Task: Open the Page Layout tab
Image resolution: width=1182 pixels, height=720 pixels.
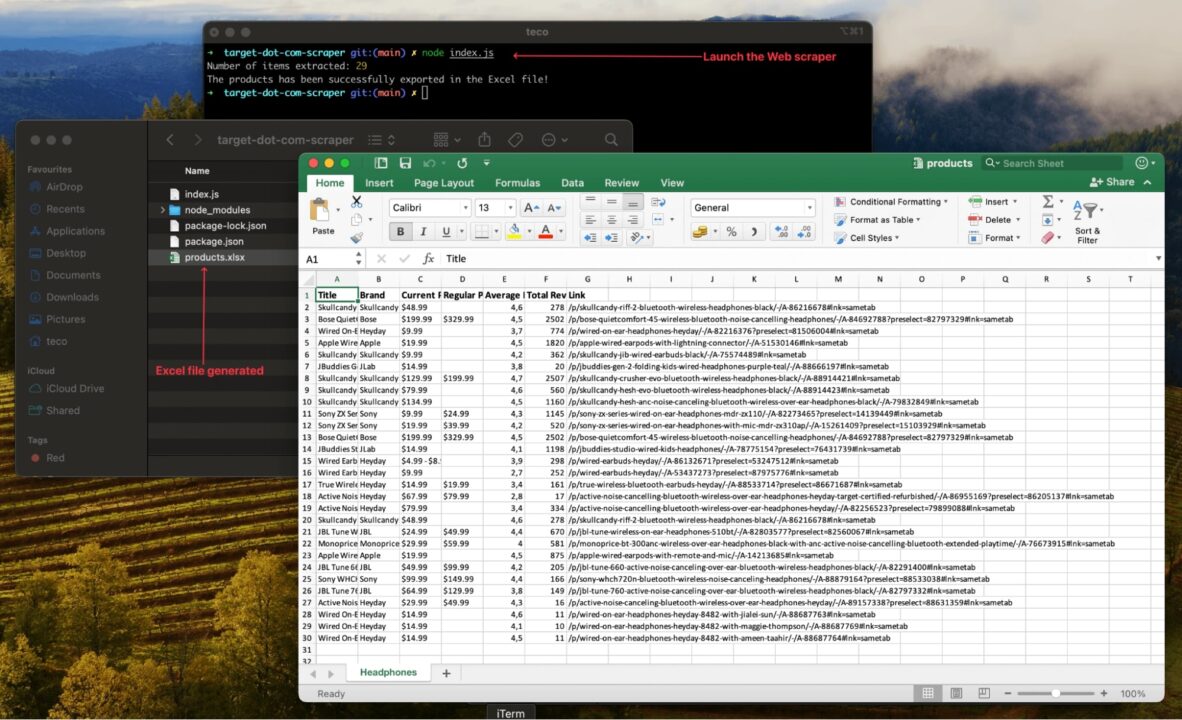Action: pos(444,182)
